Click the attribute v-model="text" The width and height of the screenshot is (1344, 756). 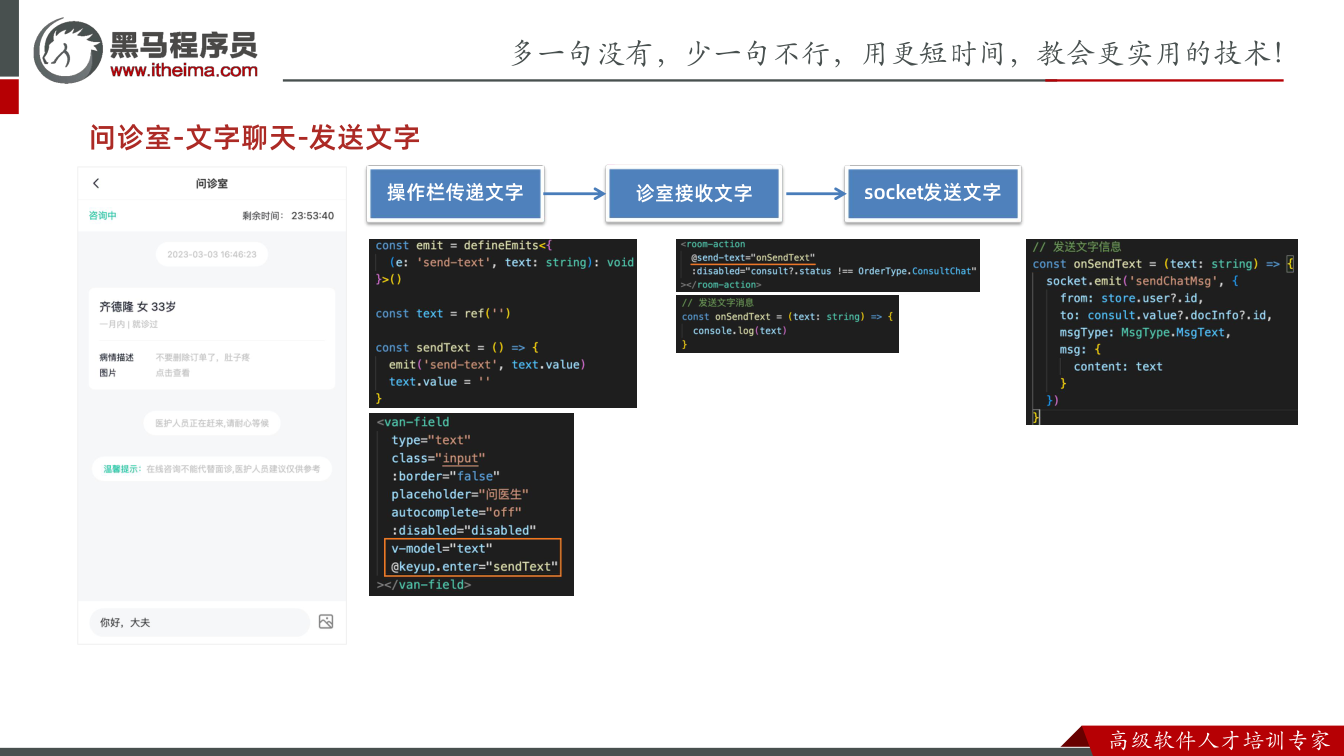442,548
